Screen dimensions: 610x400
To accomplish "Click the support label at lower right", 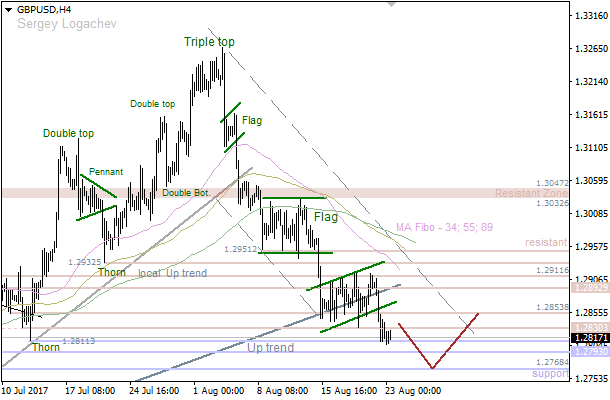I will [549, 372].
